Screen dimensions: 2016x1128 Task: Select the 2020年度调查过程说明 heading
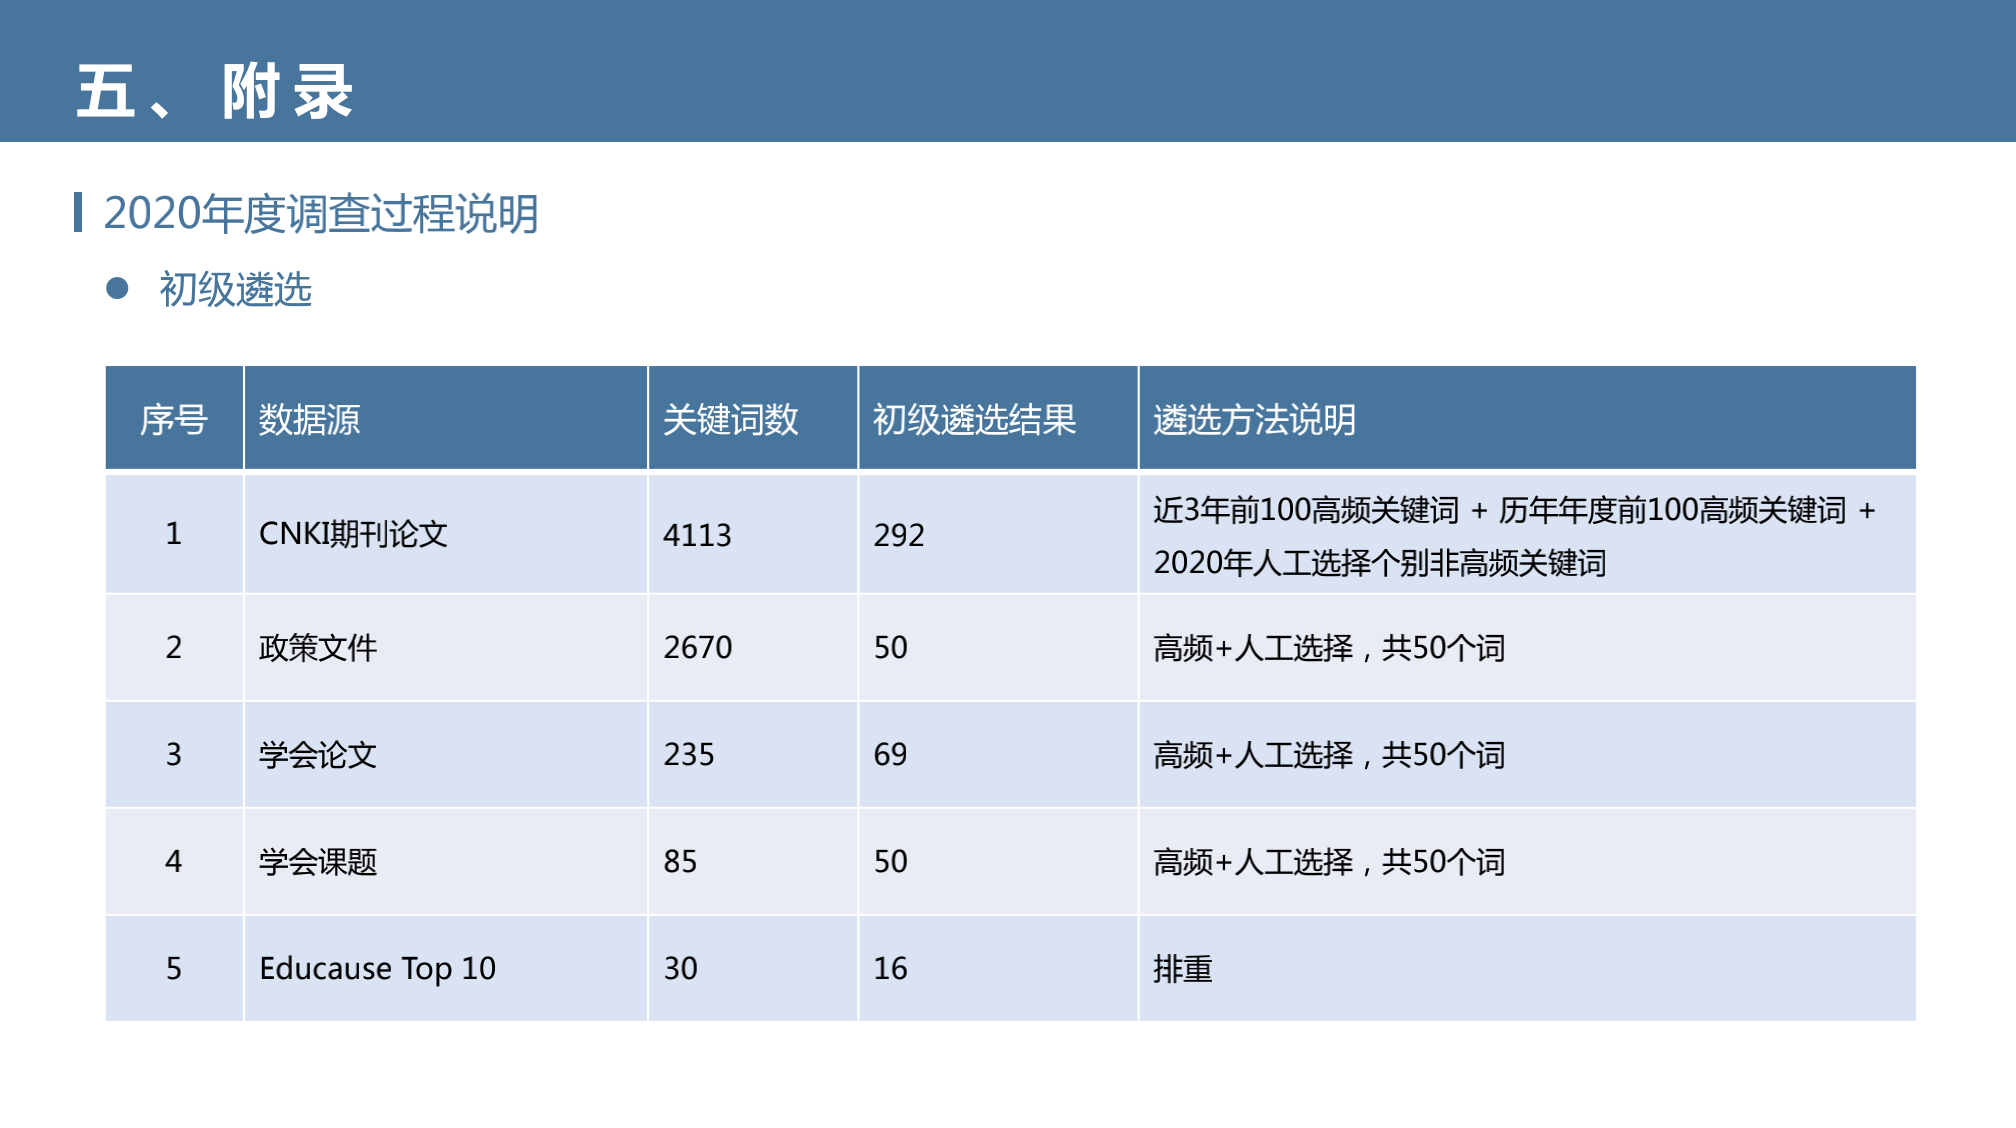tap(320, 213)
